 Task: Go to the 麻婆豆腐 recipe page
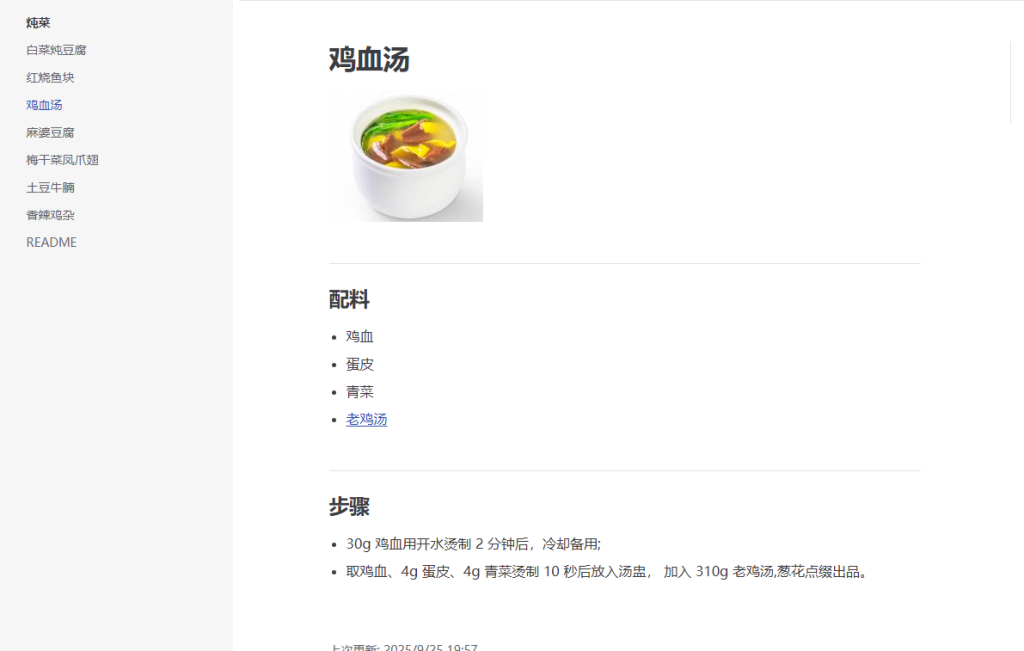pos(50,133)
